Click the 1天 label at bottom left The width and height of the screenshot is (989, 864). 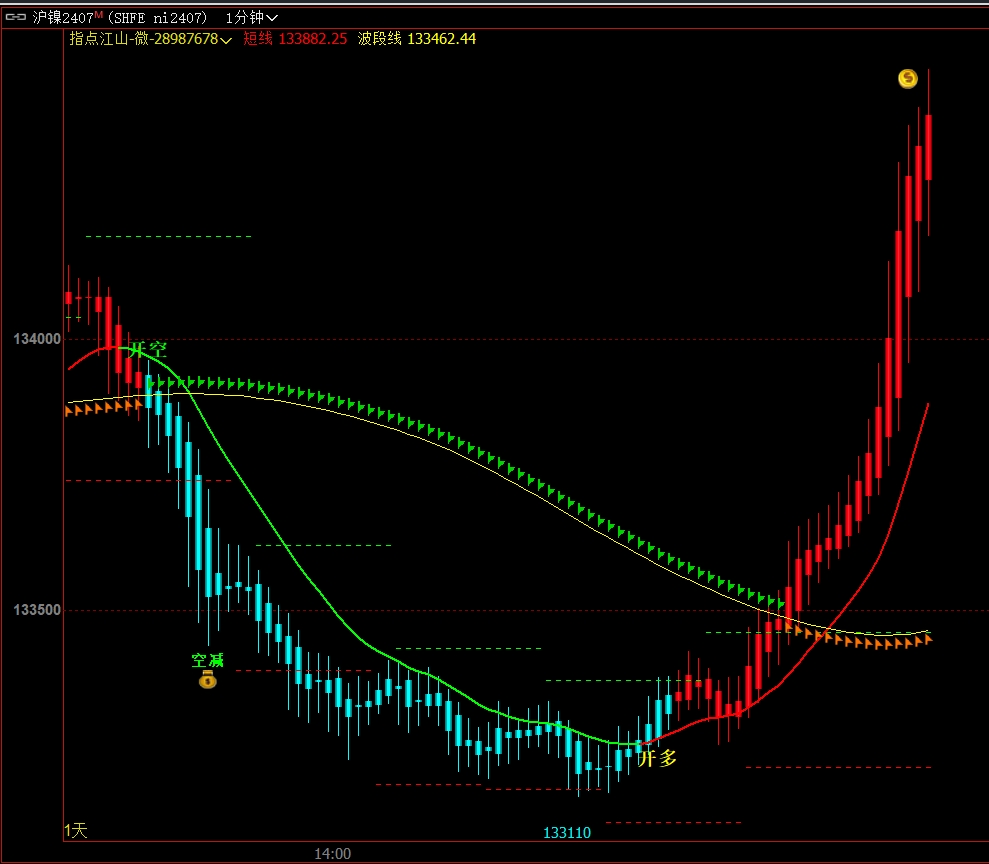tap(76, 831)
